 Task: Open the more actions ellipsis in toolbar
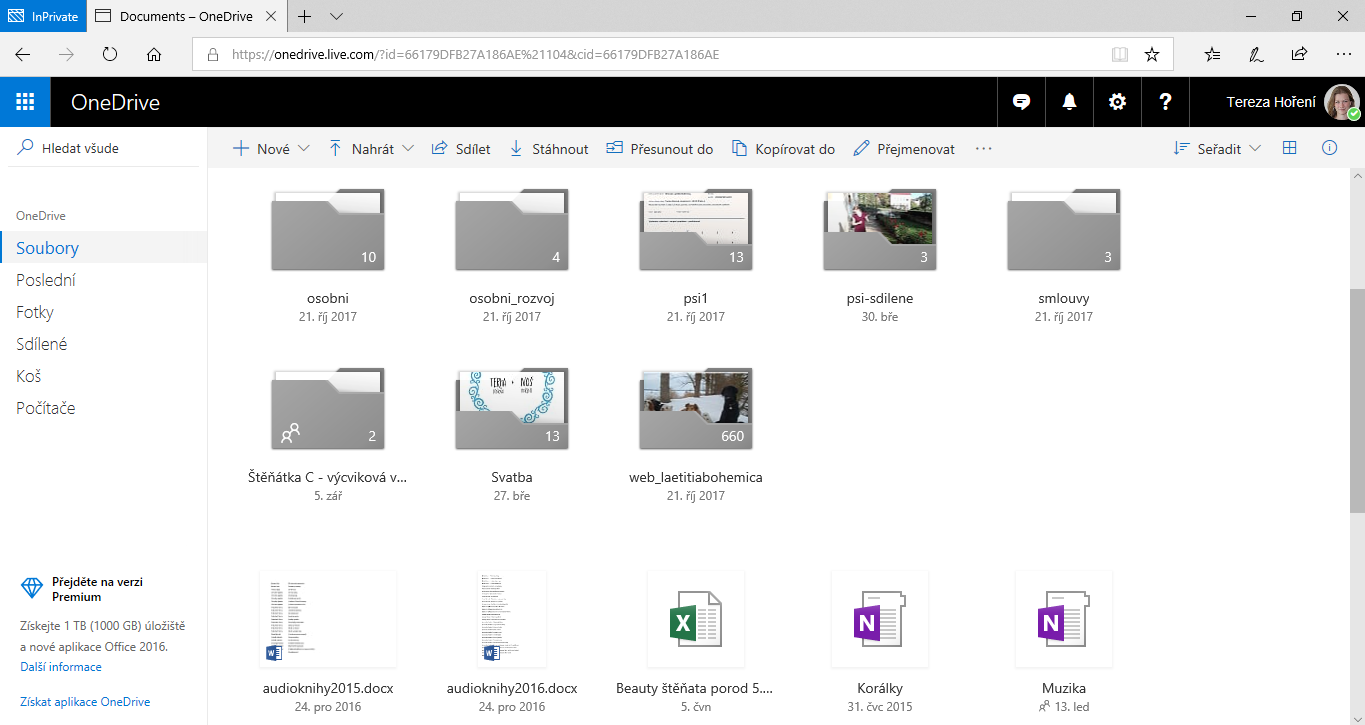[983, 148]
